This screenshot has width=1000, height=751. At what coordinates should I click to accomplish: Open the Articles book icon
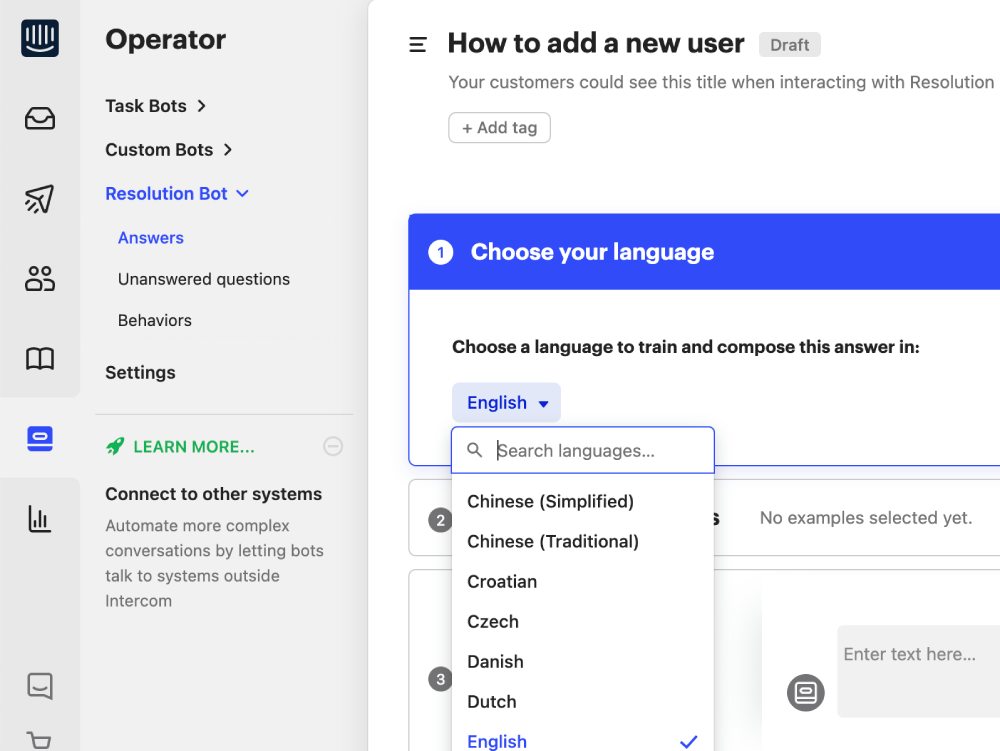40,359
